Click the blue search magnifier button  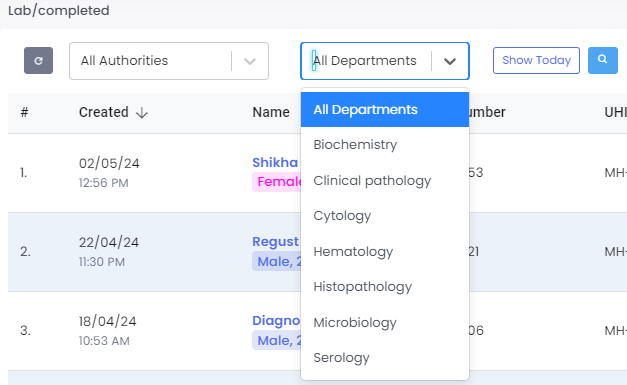603,60
